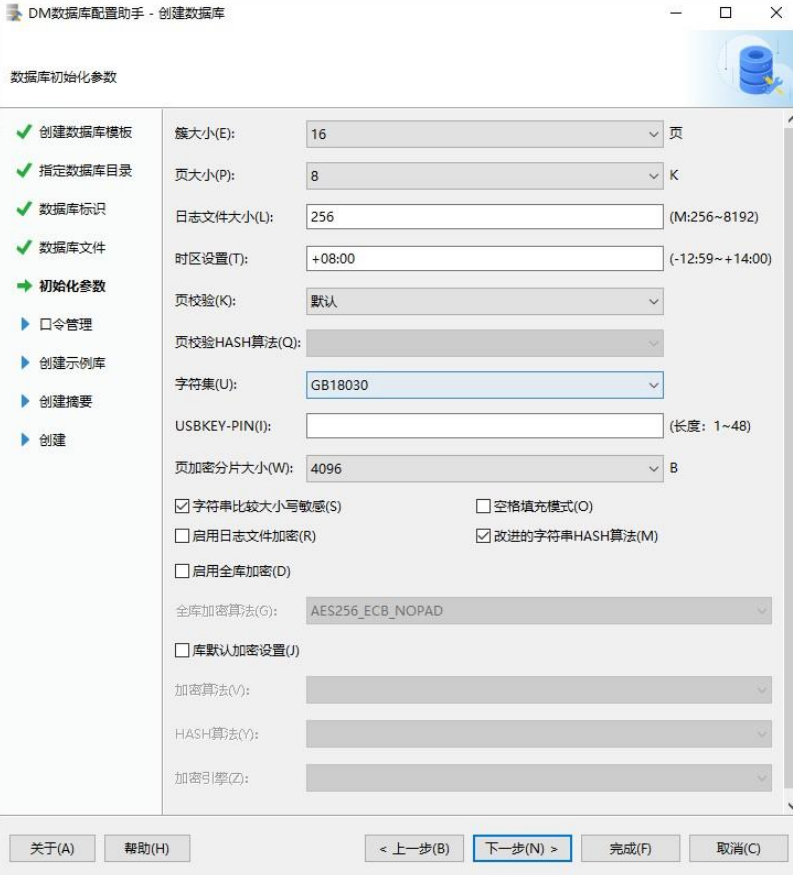793x875 pixels.
Task: Expand the 字符集 GB18030 dropdown
Action: [484, 384]
